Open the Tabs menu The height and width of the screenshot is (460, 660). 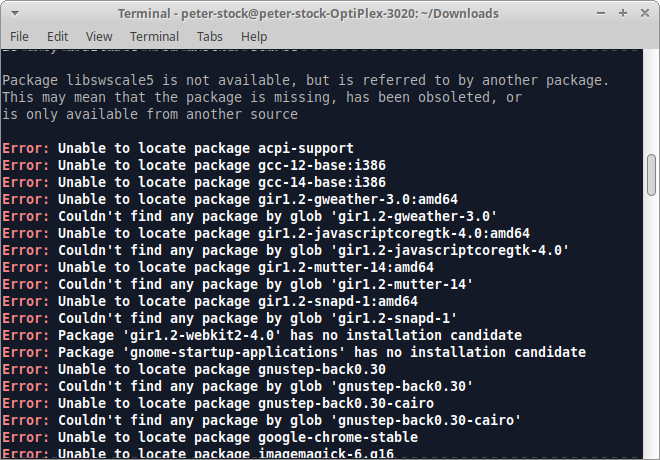[x=210, y=37]
